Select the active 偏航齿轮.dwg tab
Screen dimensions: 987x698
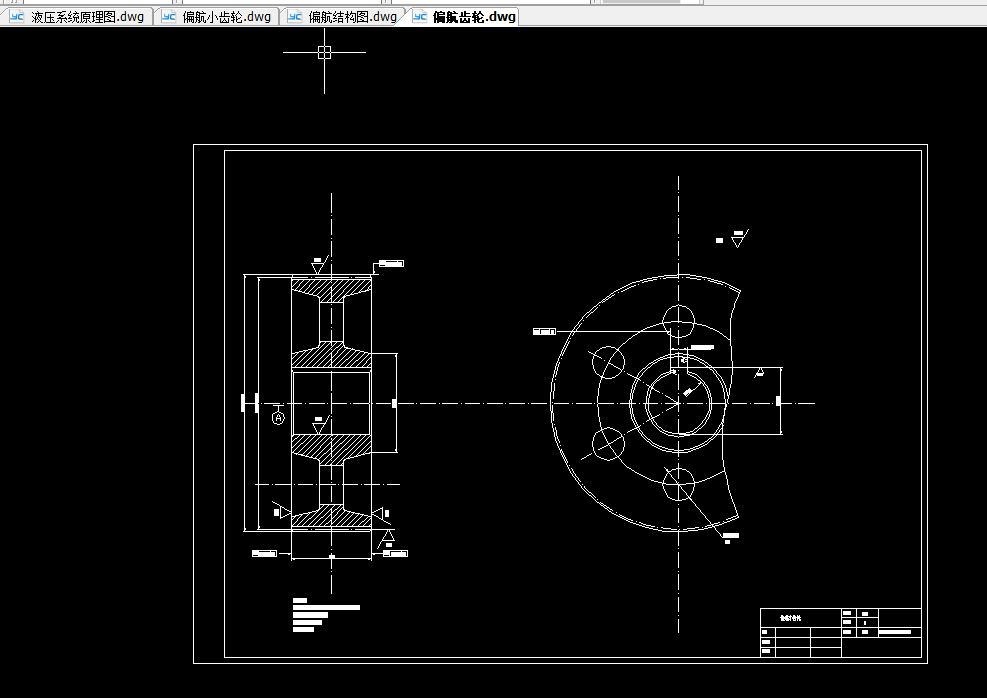click(x=464, y=17)
